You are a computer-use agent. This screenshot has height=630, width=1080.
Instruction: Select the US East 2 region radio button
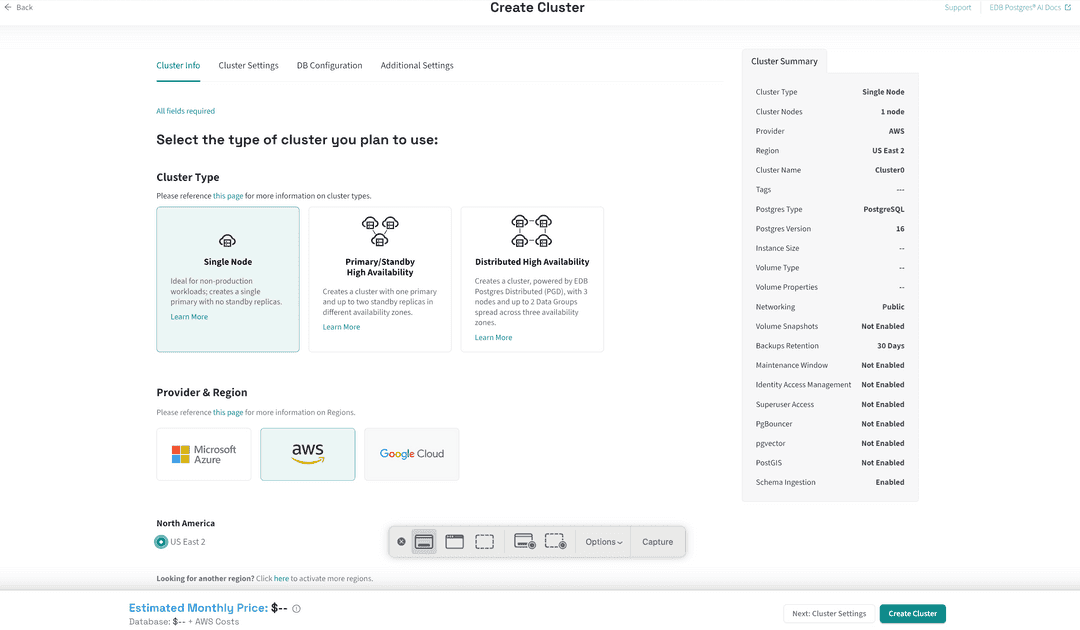pos(161,541)
